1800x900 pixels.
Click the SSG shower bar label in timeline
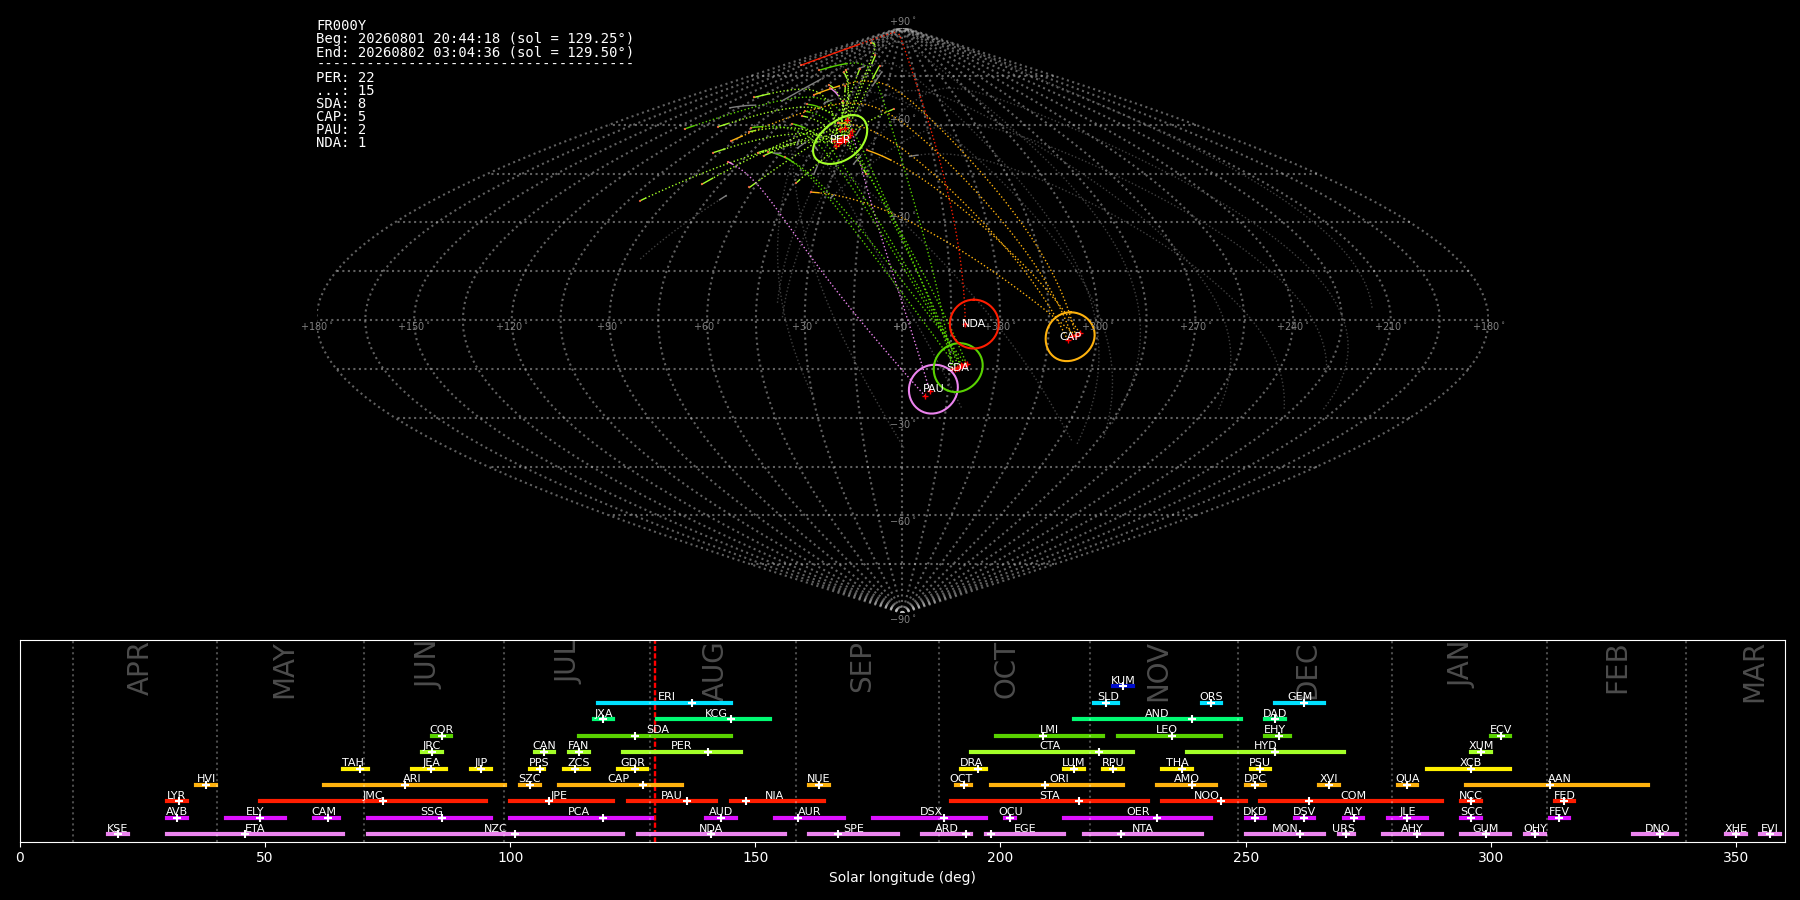[431, 812]
